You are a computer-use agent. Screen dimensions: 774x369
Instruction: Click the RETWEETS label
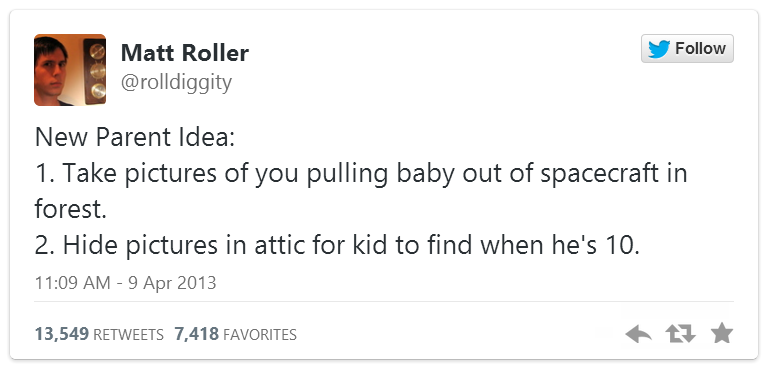click(x=128, y=335)
